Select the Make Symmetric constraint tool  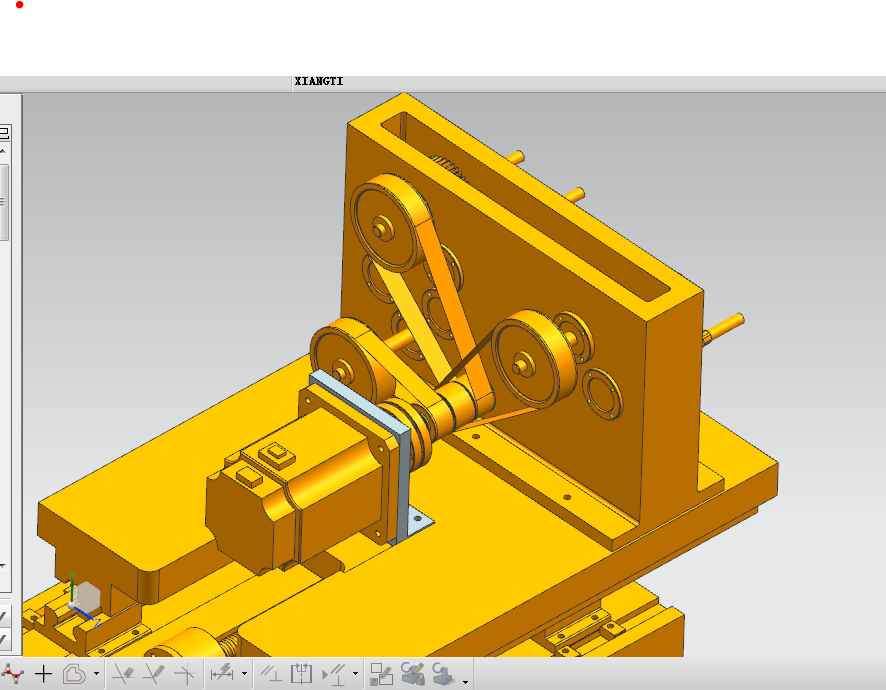[x=301, y=674]
